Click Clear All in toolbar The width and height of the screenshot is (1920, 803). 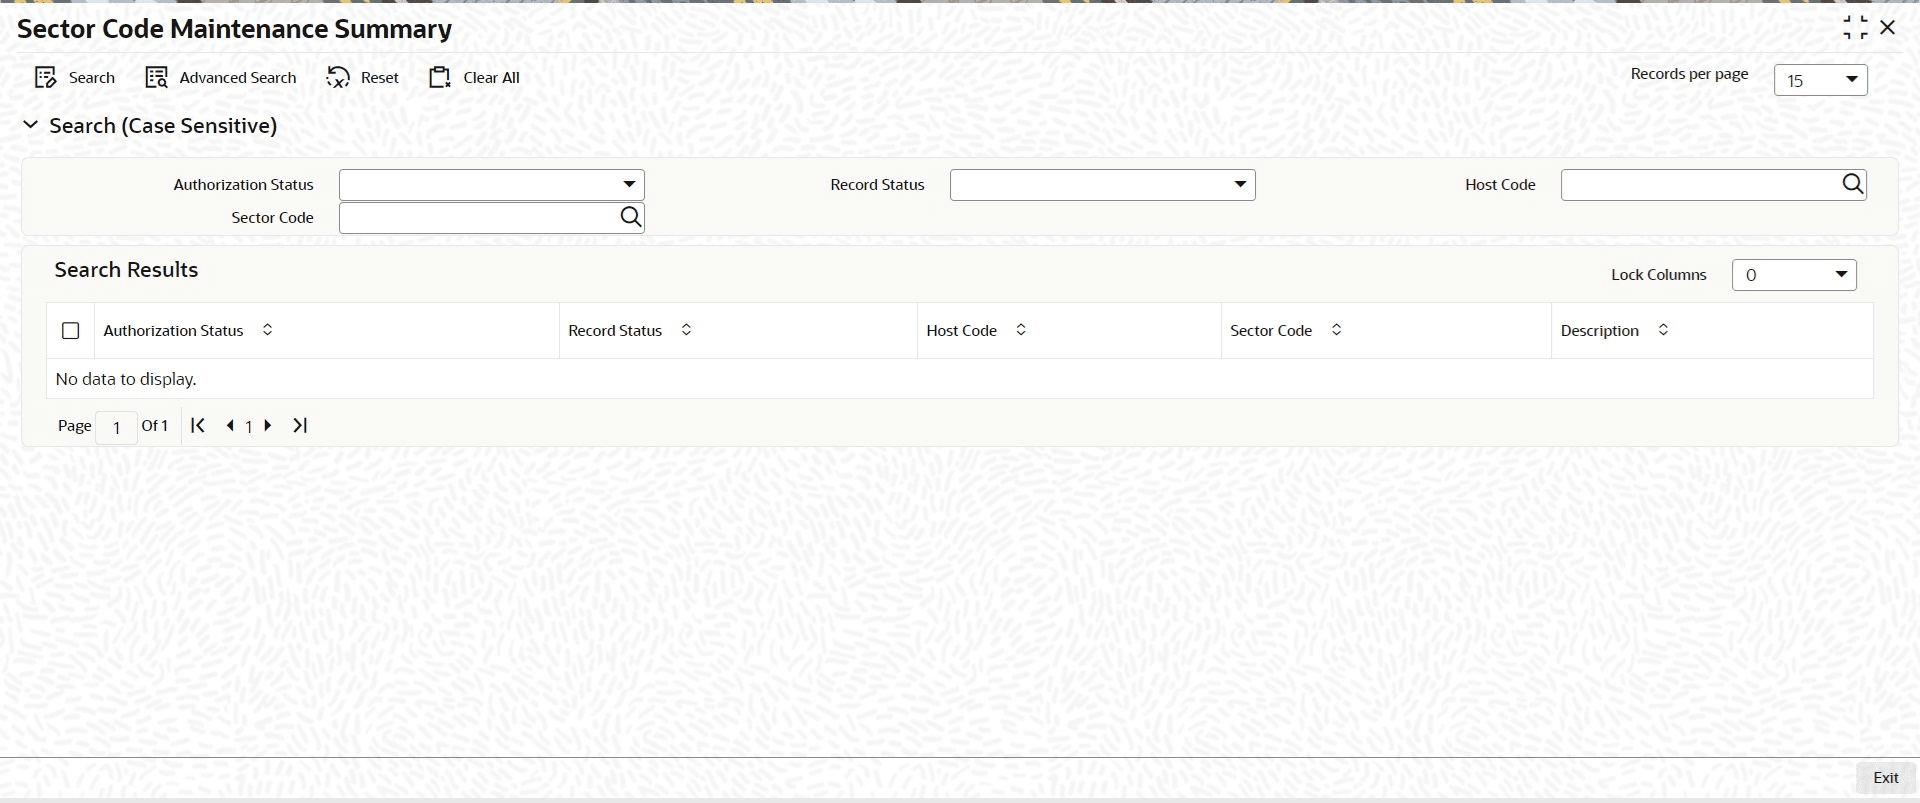(474, 78)
